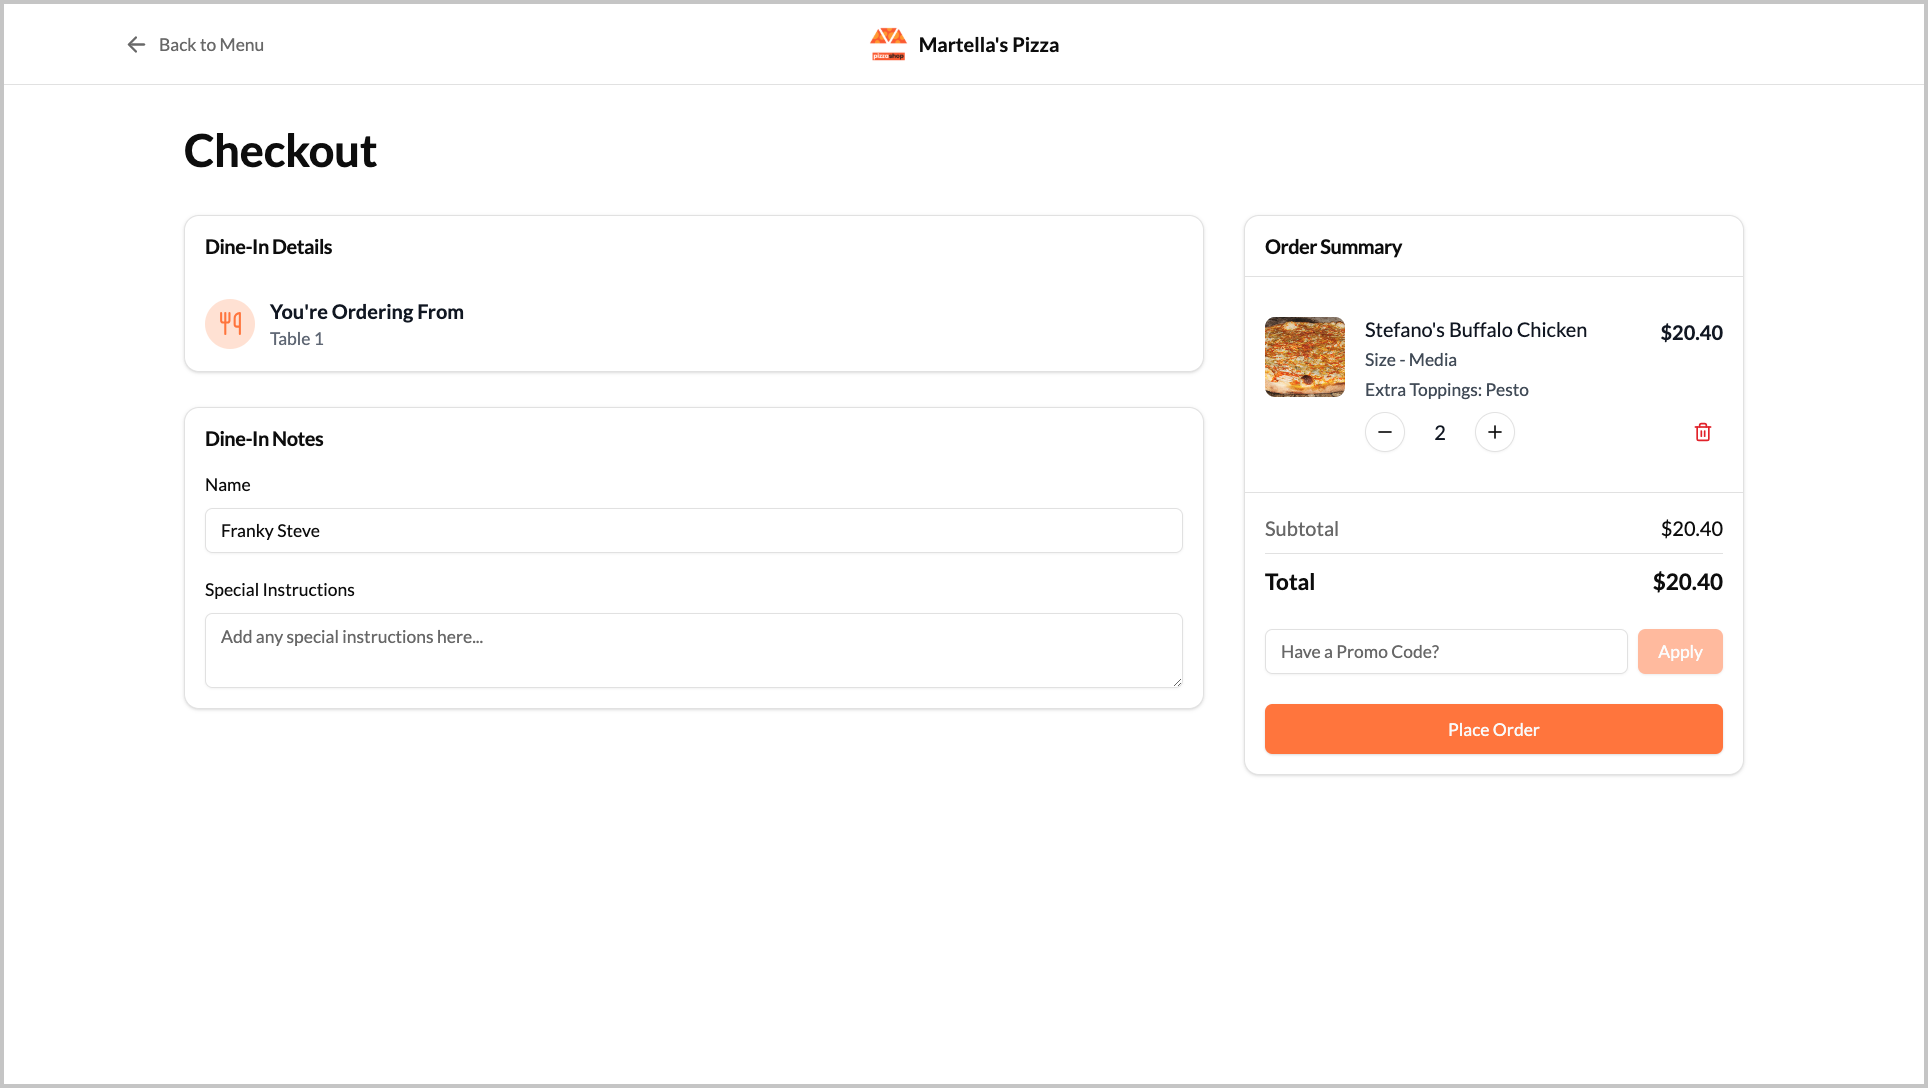Image resolution: width=1928 pixels, height=1088 pixels.
Task: Click the Special Instructions text area
Action: [693, 650]
